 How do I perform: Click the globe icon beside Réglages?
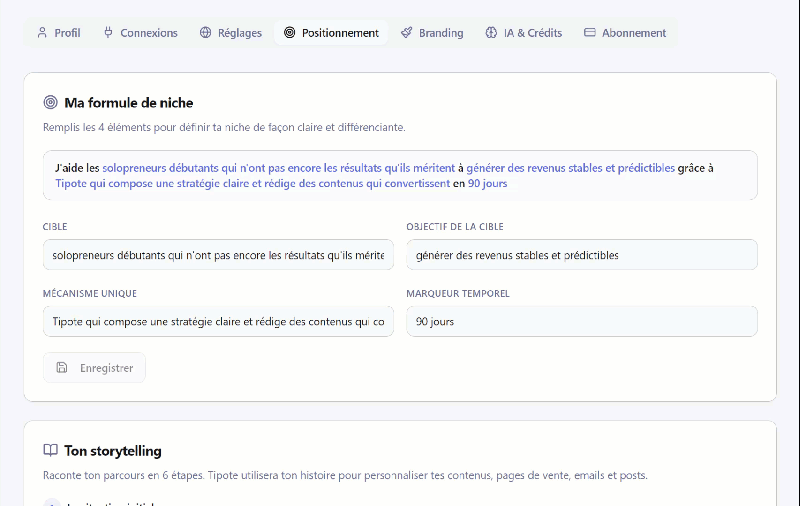click(206, 33)
